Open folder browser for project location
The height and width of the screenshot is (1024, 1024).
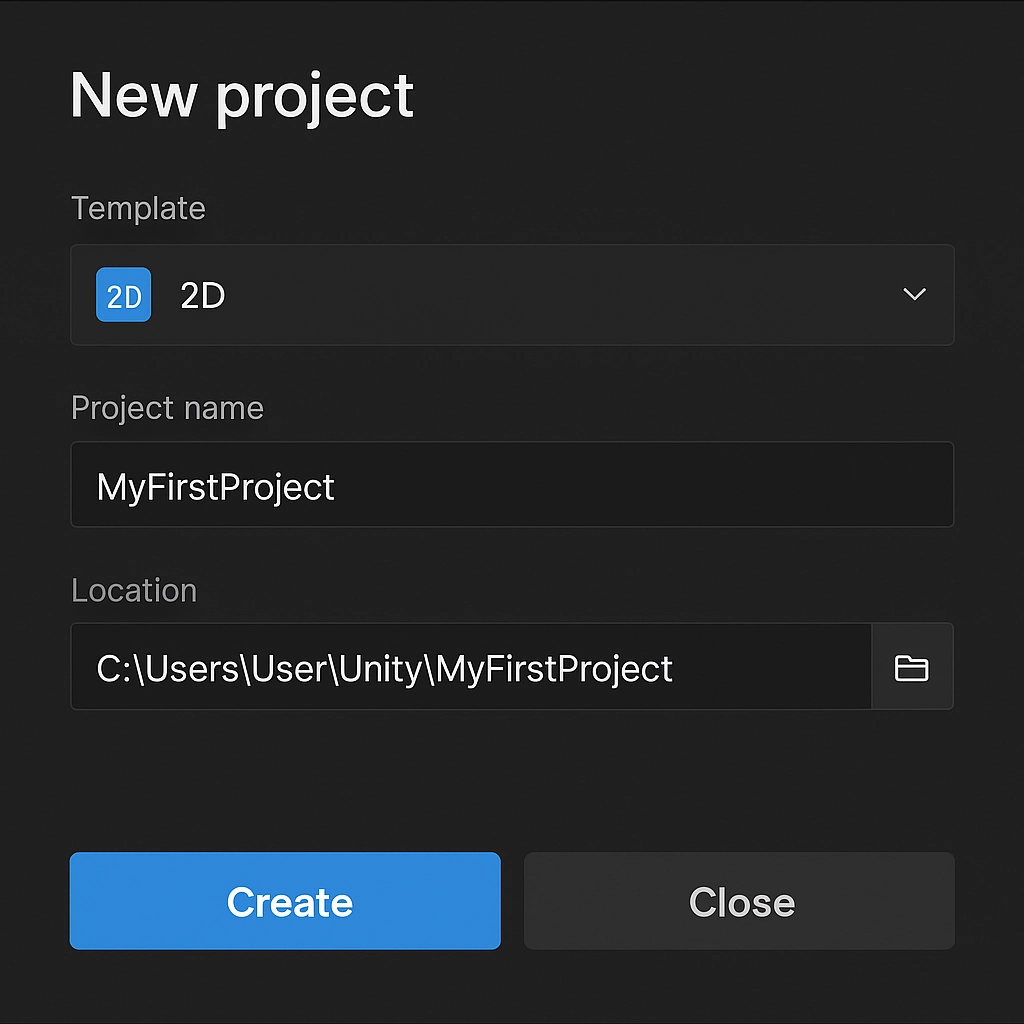coord(912,667)
